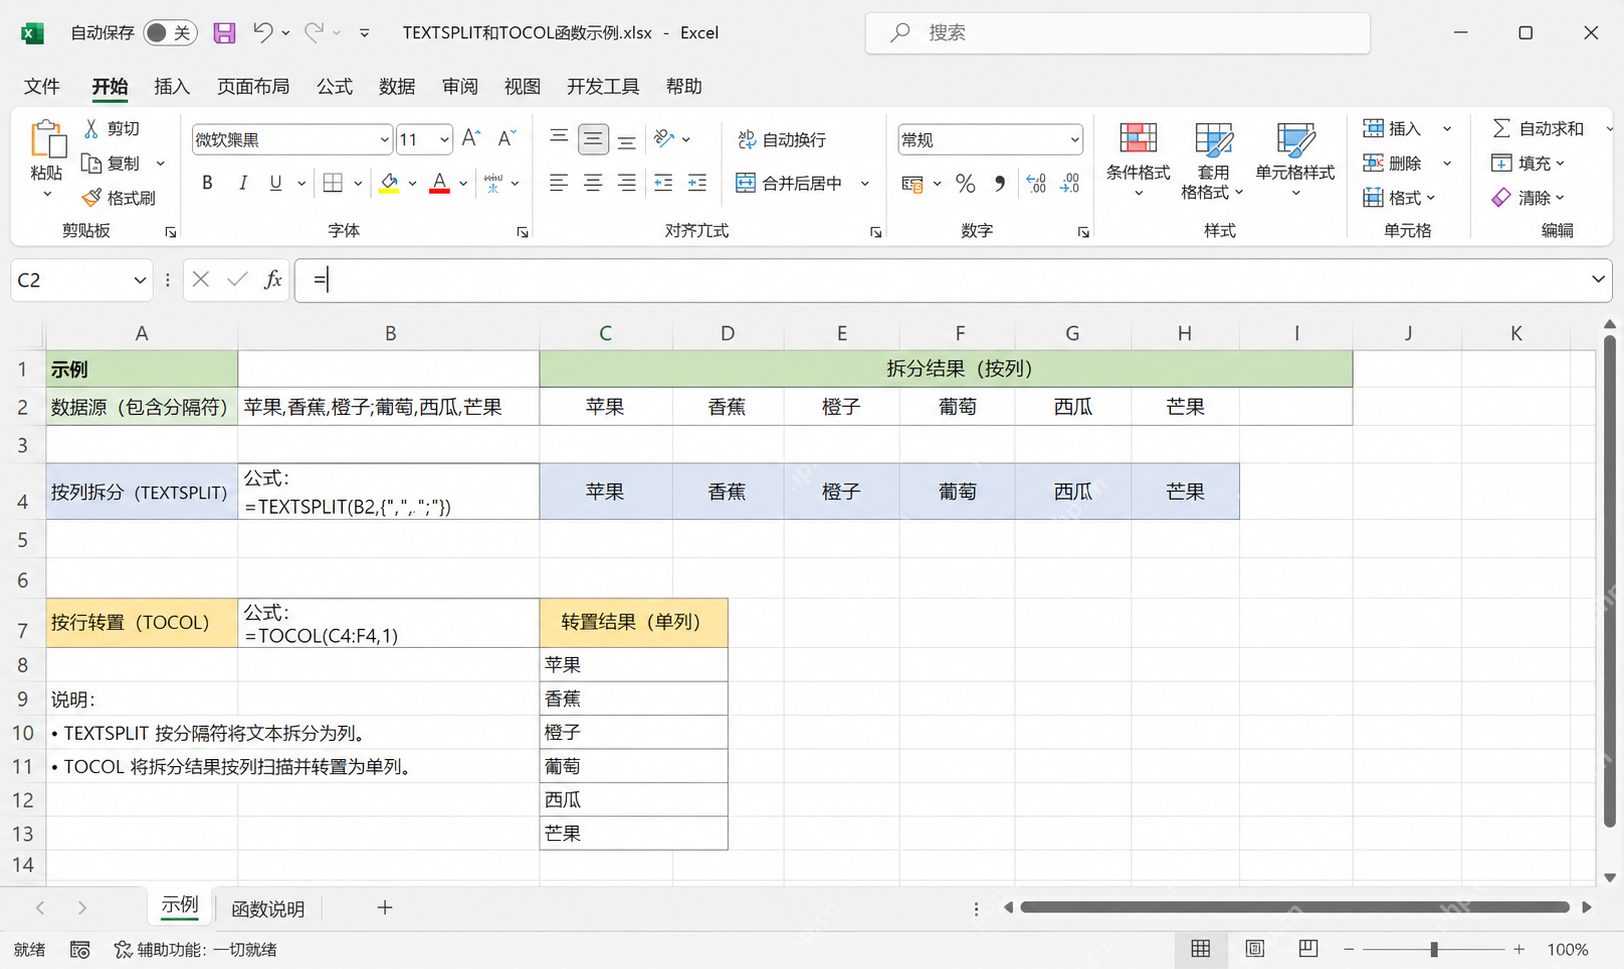Open the font size dropdown
The height and width of the screenshot is (969, 1624).
click(445, 140)
